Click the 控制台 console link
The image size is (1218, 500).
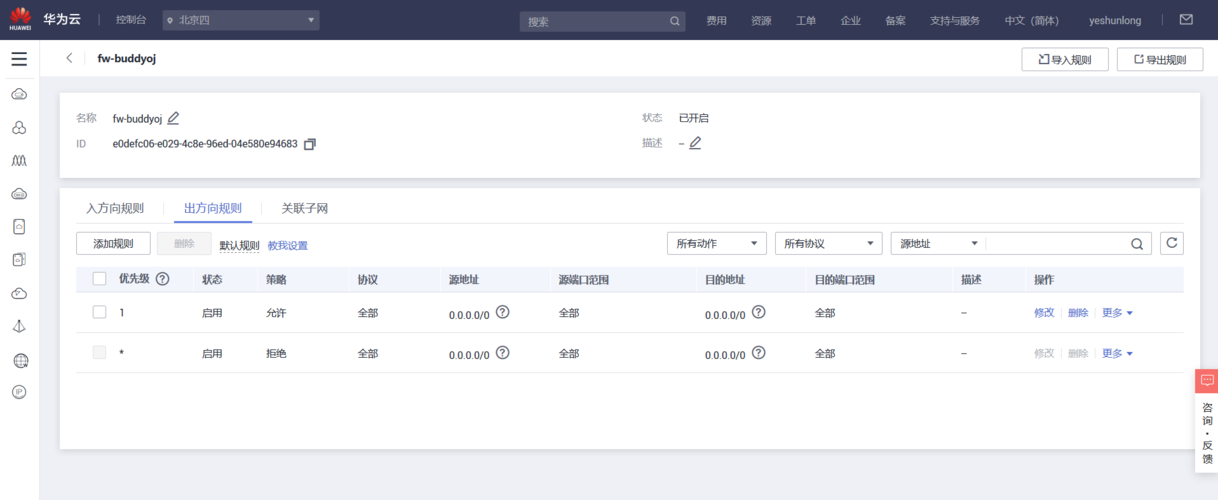click(x=132, y=20)
